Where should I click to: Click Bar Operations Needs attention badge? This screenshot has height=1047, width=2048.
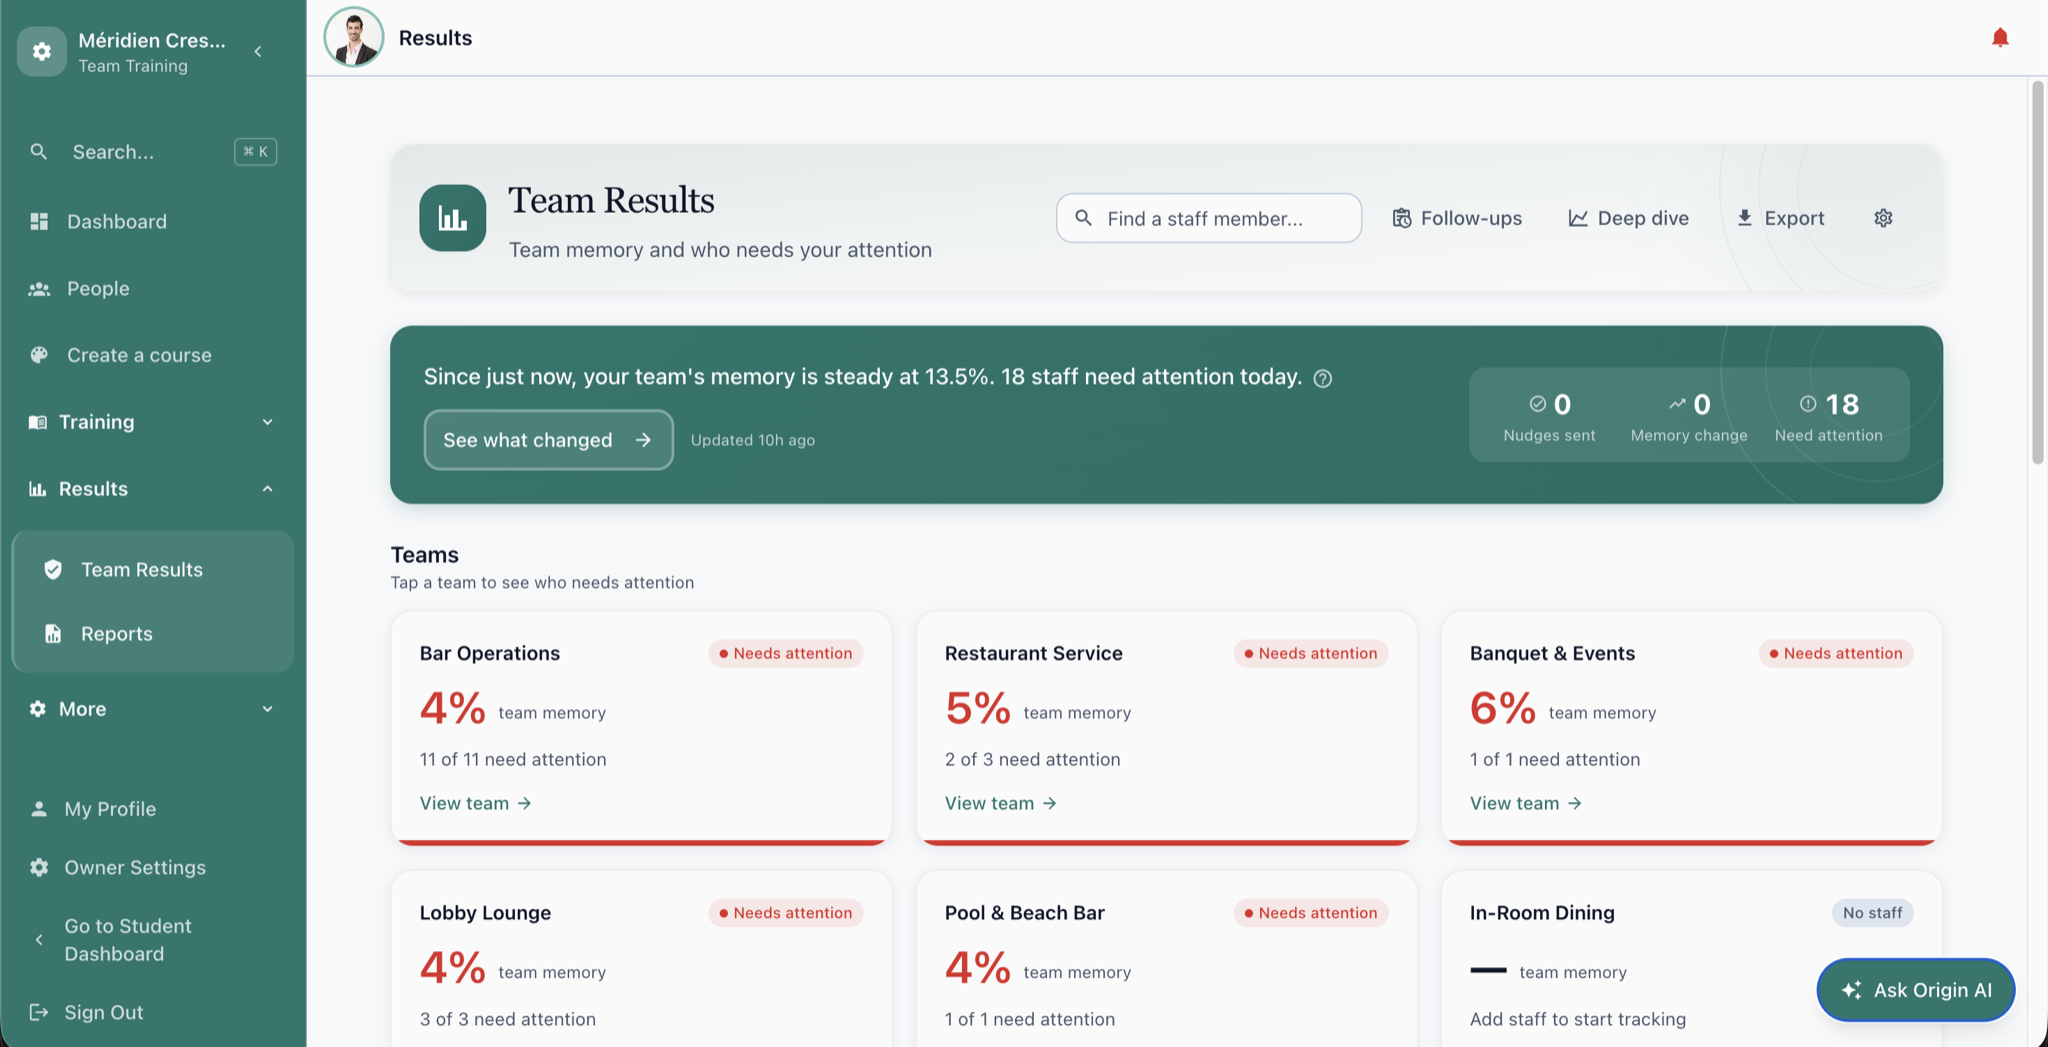(786, 653)
